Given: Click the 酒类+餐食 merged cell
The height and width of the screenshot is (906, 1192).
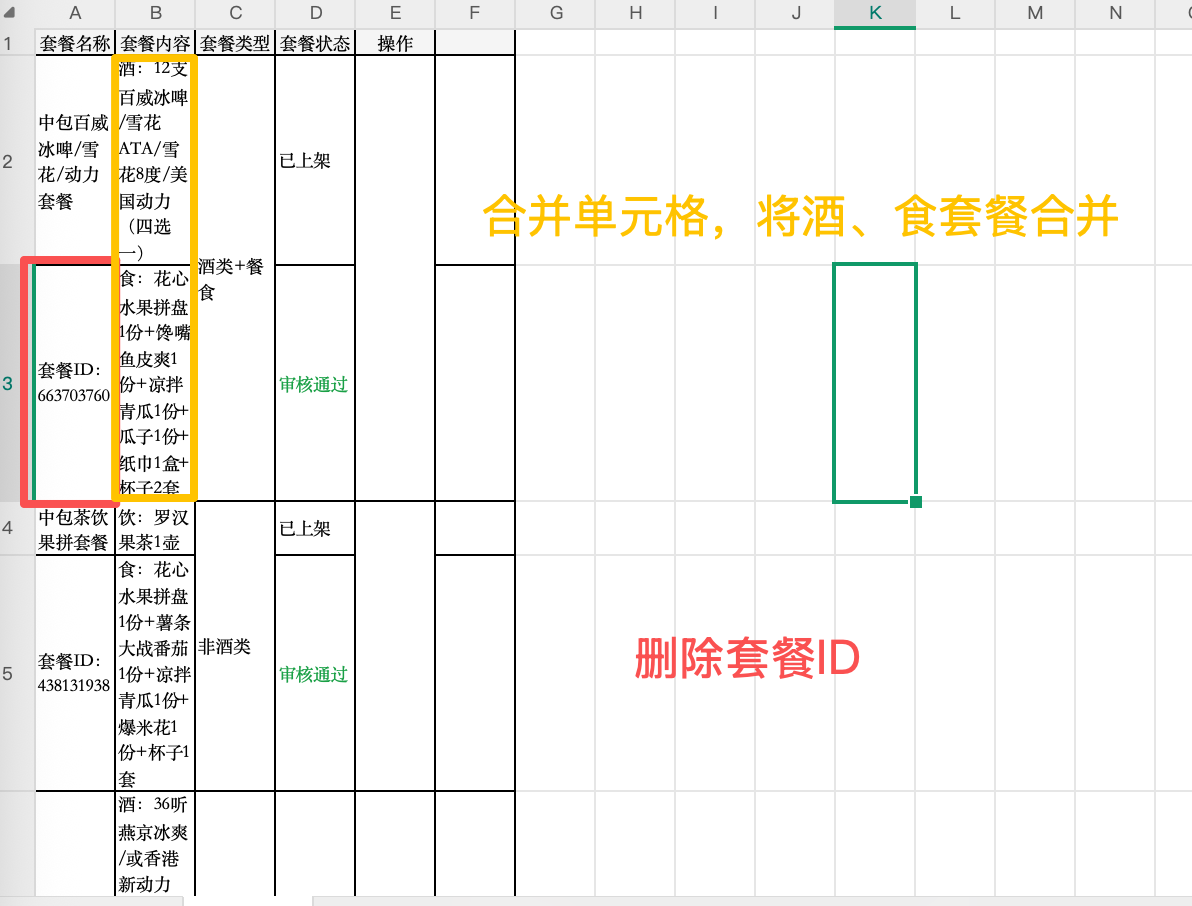Looking at the screenshot, I should [x=235, y=279].
